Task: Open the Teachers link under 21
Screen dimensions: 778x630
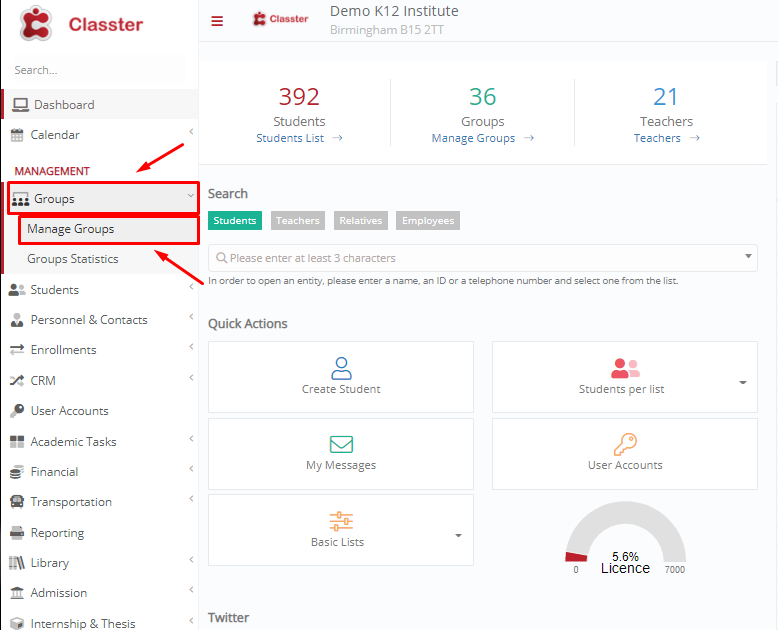Action: [657, 138]
